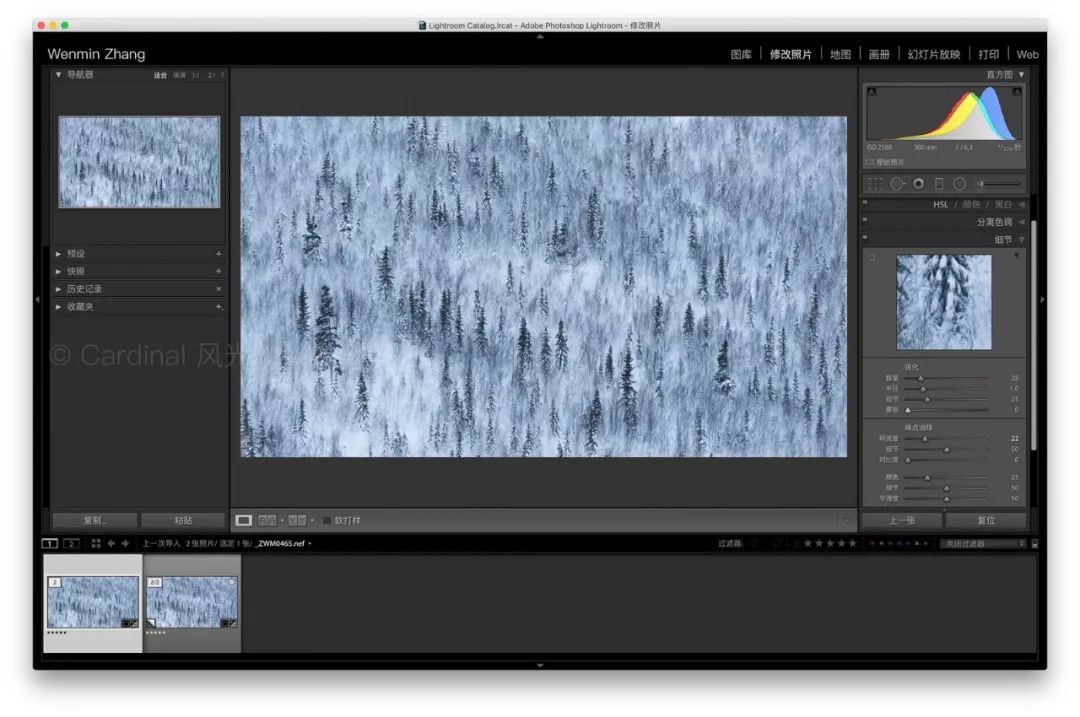Screen dimensions: 1080x717
Task: Select the Graduated Filter tool
Action: (x=939, y=184)
